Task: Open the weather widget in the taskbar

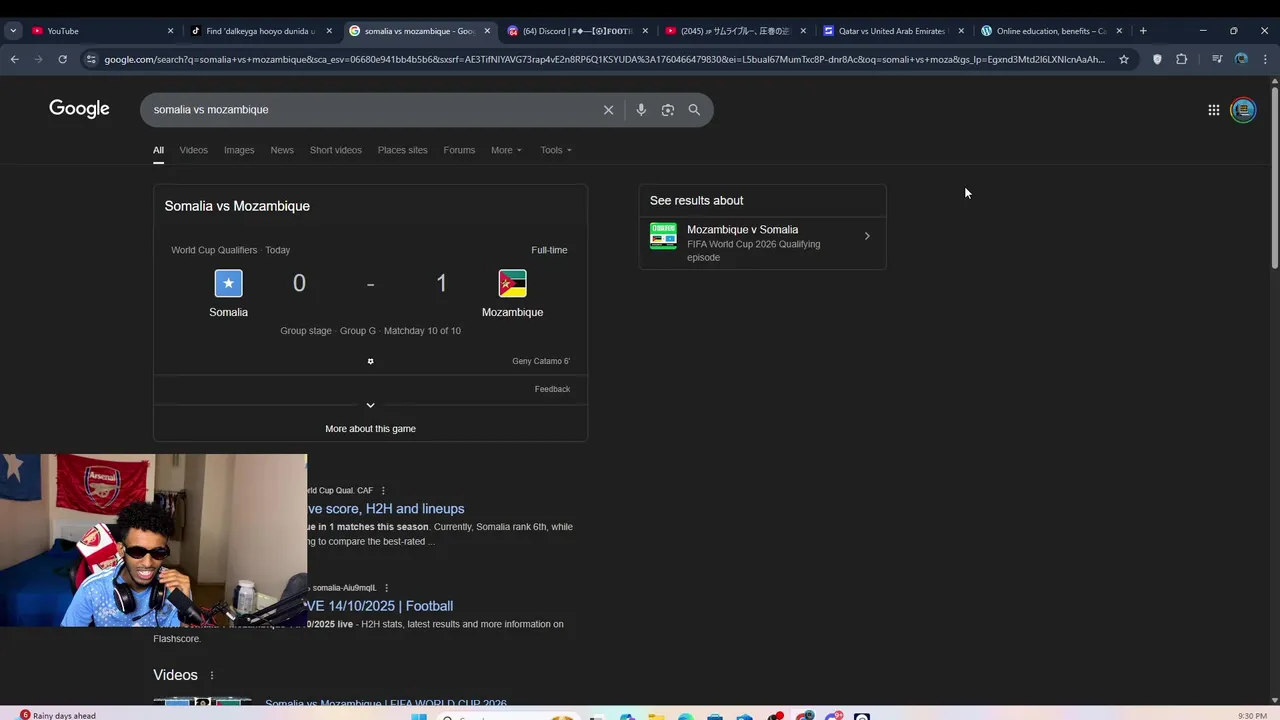Action: pyautogui.click(x=58, y=715)
